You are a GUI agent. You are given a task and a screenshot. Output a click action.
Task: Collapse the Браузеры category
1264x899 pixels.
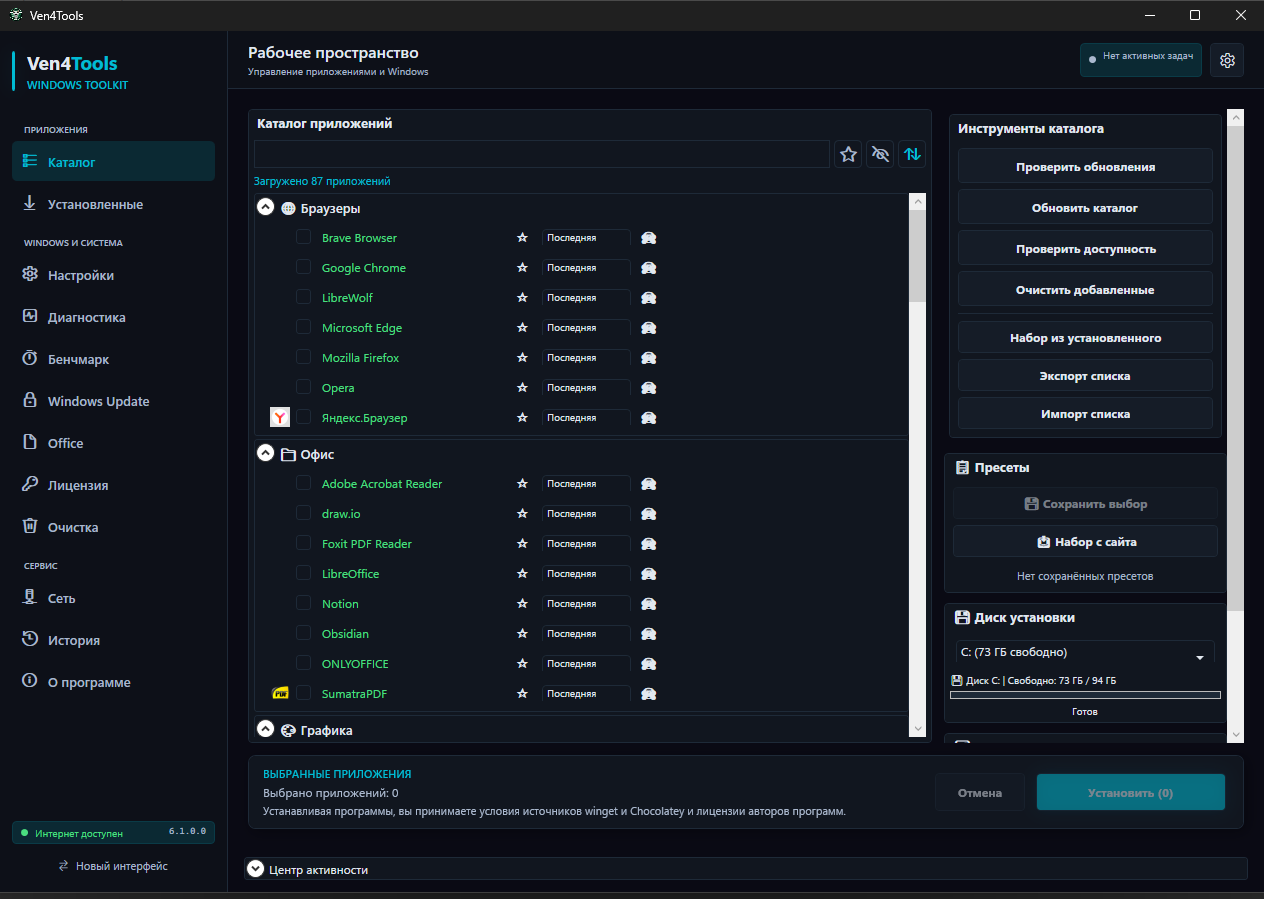point(265,207)
